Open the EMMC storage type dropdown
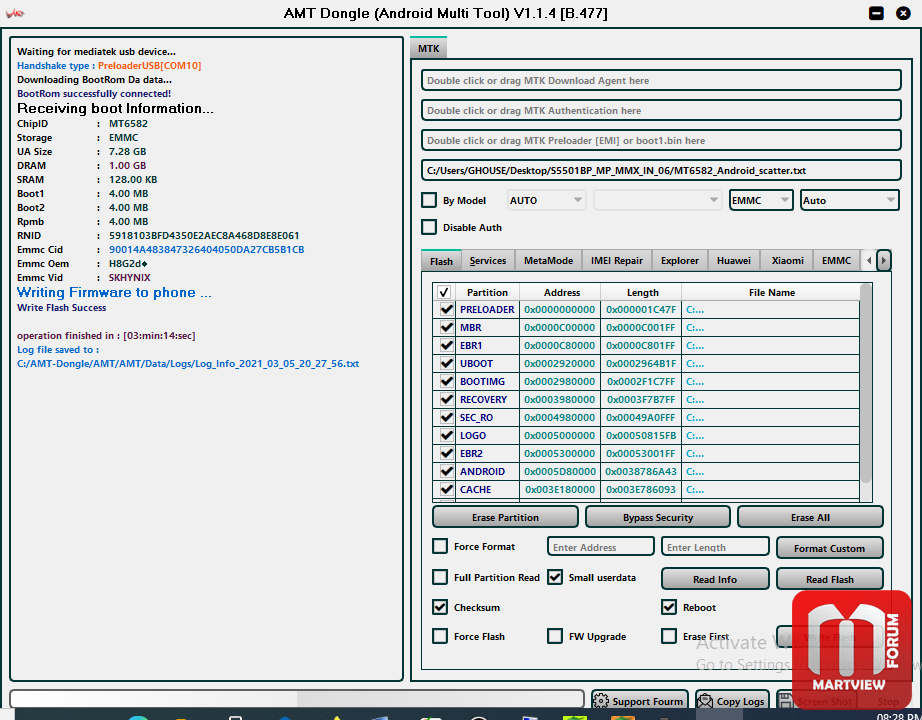The image size is (922, 720). [x=761, y=200]
